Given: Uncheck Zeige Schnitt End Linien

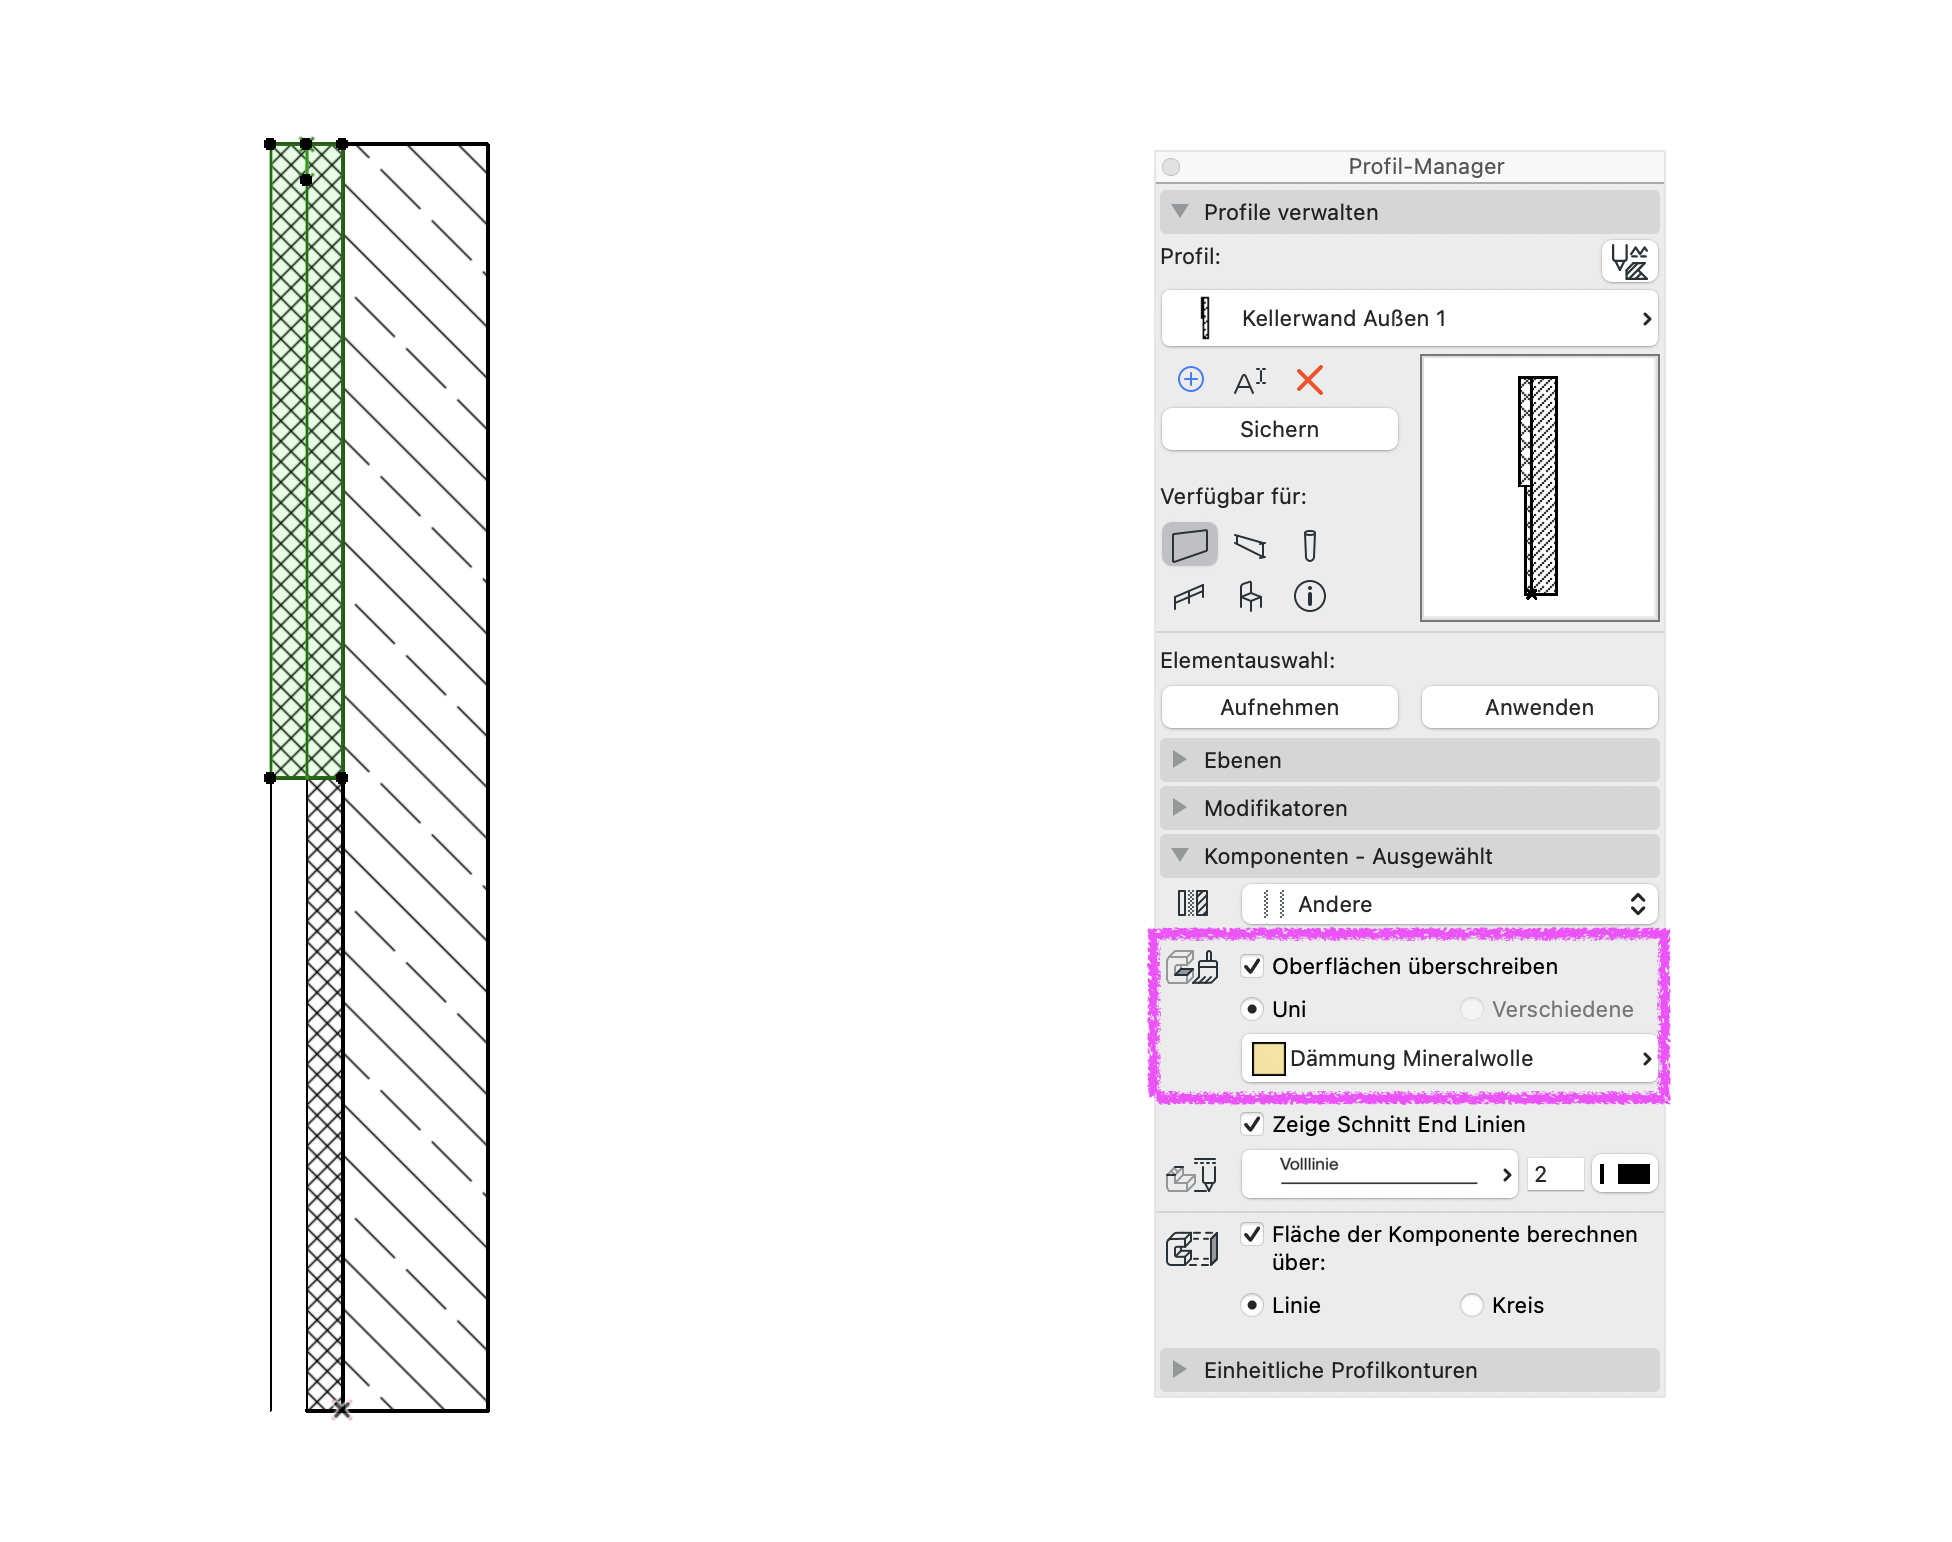Looking at the screenshot, I should pos(1252,1124).
